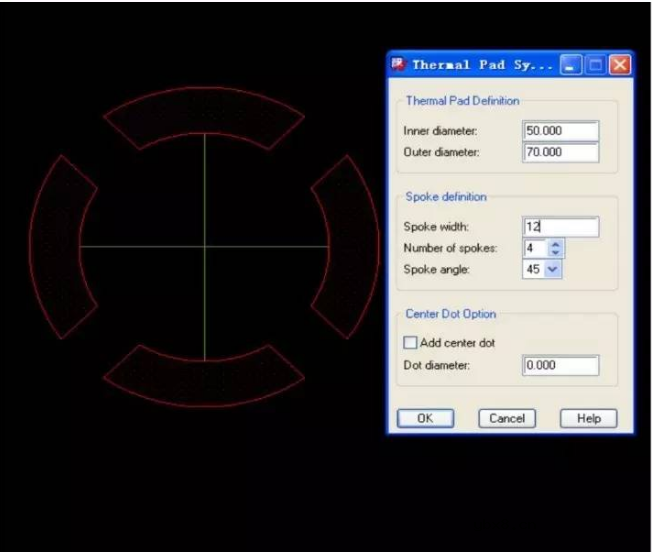Viewport: 652px width, 555px height.
Task: Close the Thermal Pad dialog
Action: click(620, 66)
